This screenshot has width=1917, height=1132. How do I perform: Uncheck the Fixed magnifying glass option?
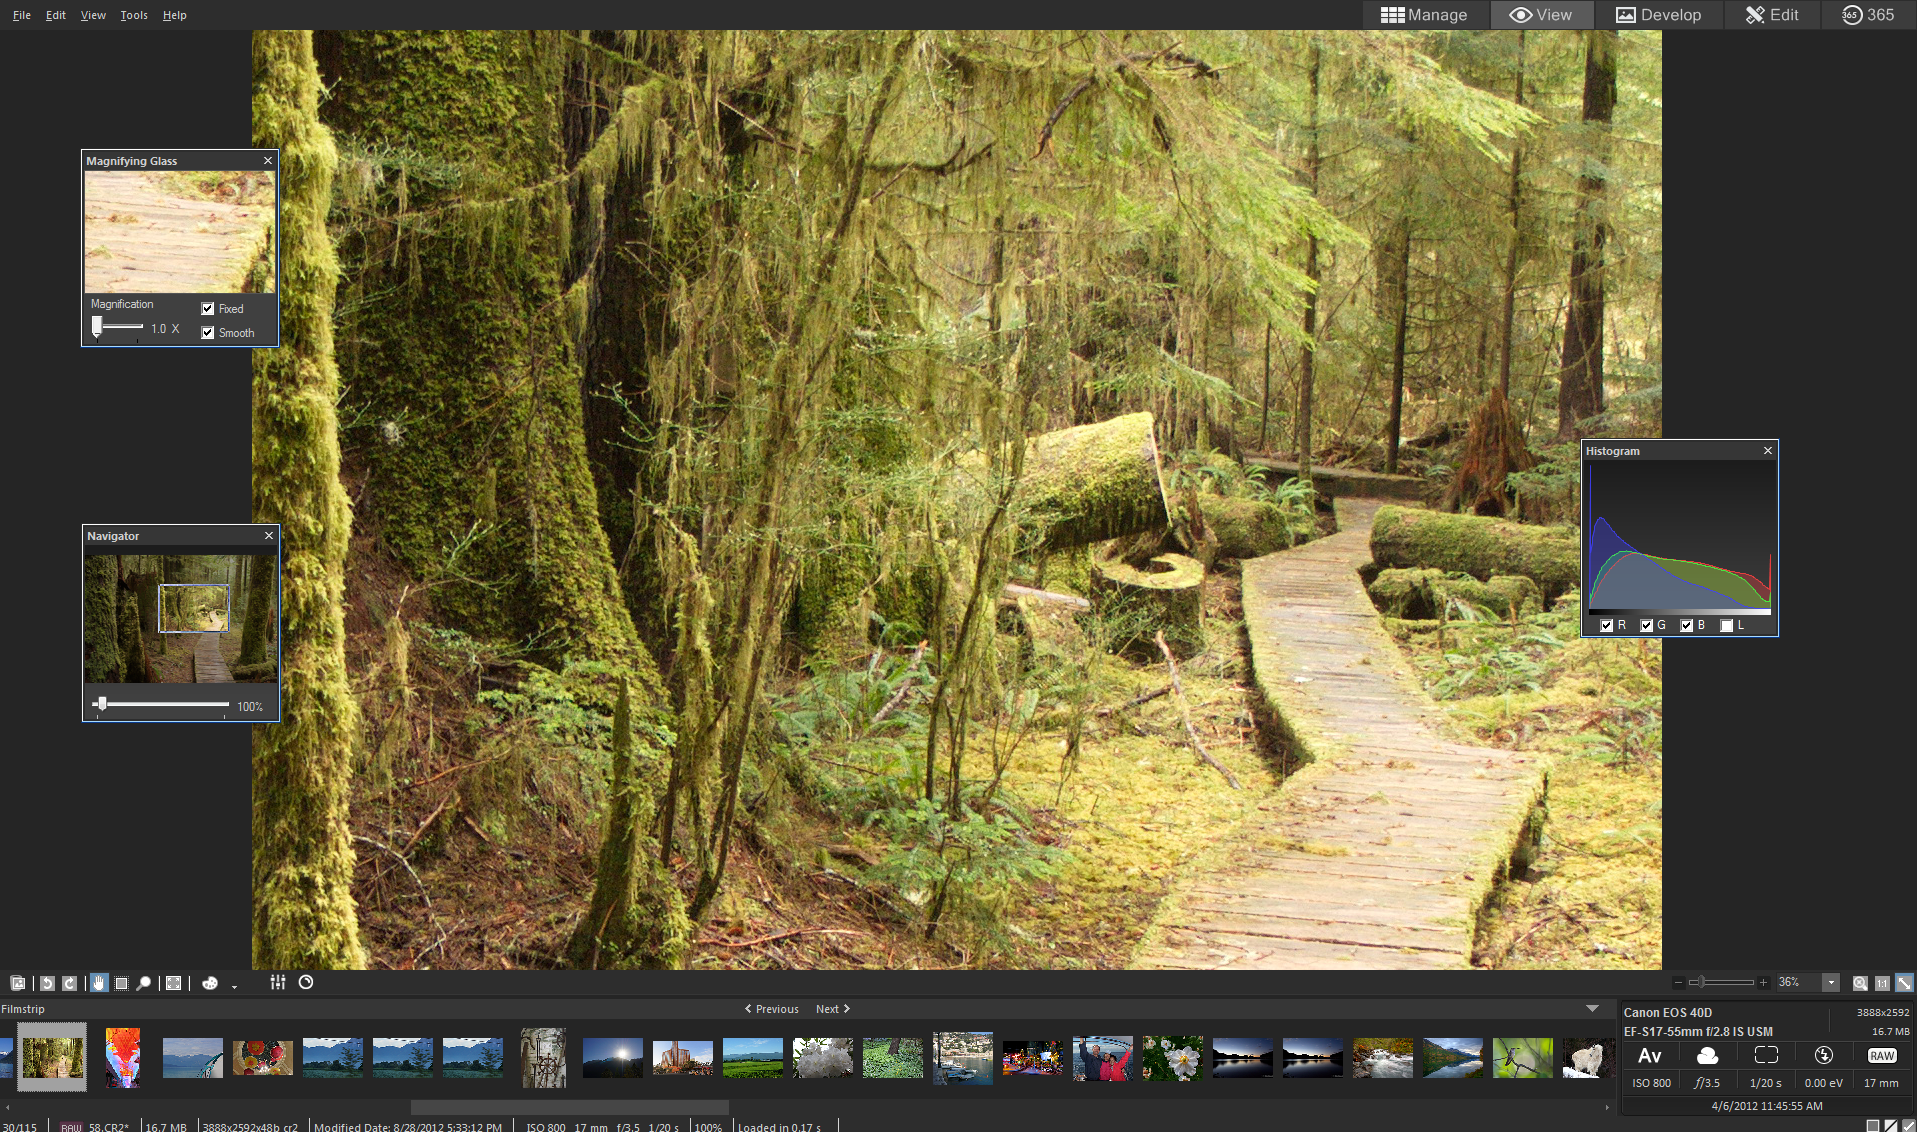pyautogui.click(x=208, y=309)
